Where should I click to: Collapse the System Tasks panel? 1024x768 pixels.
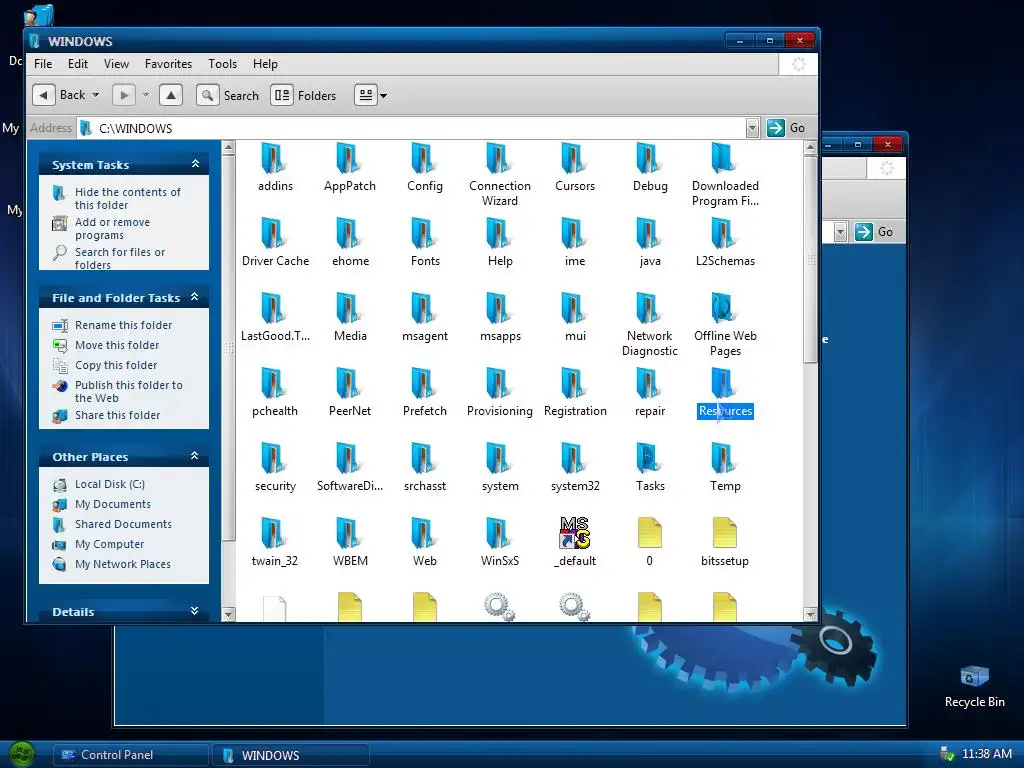(x=195, y=164)
